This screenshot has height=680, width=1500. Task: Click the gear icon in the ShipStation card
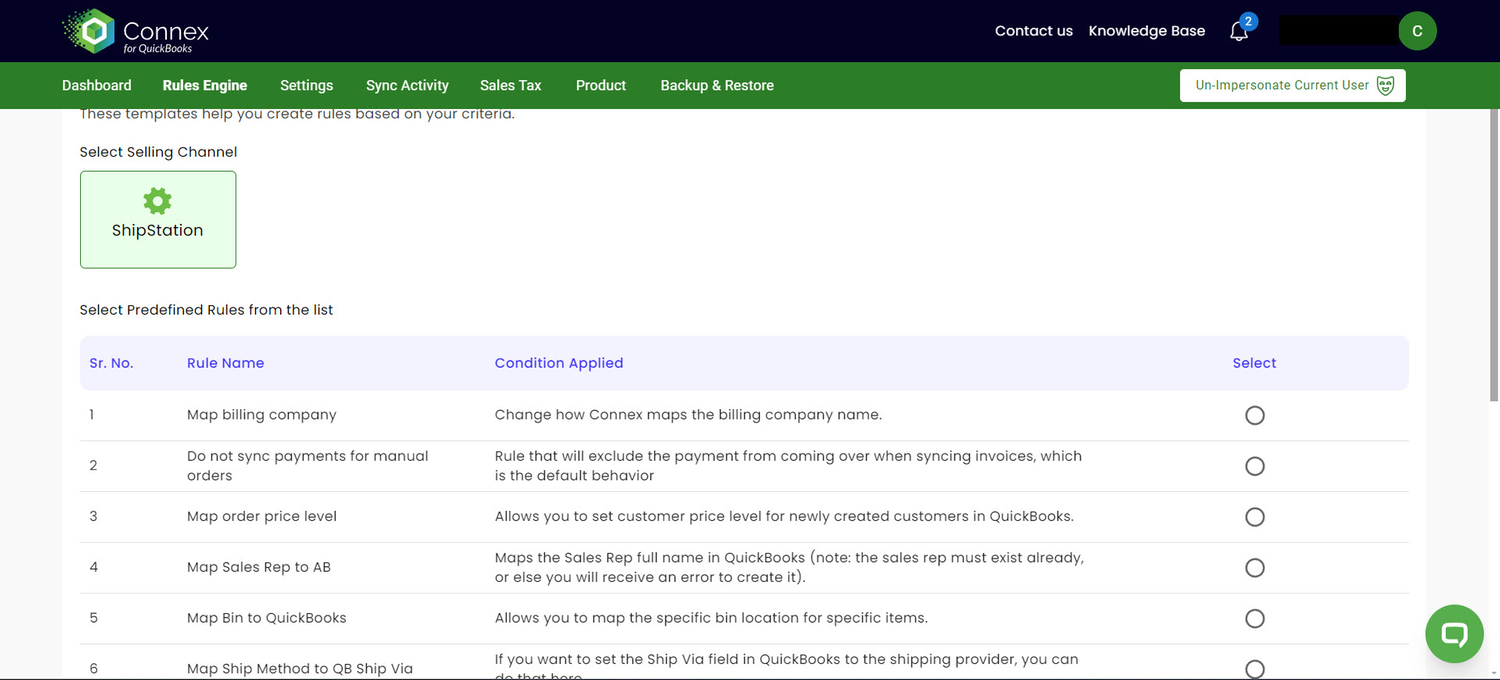(157, 201)
